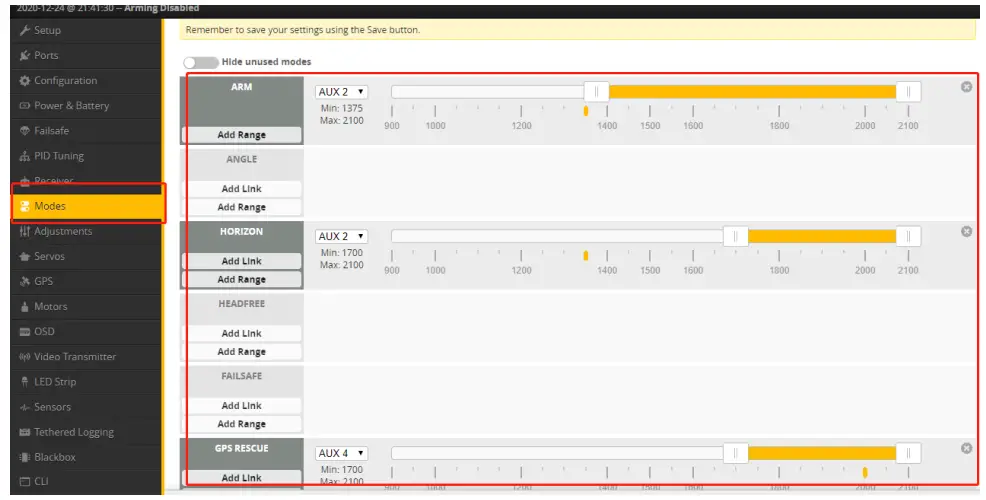The width and height of the screenshot is (986, 500).
Task: Remove the HORIZON range with X icon
Action: pos(967,231)
